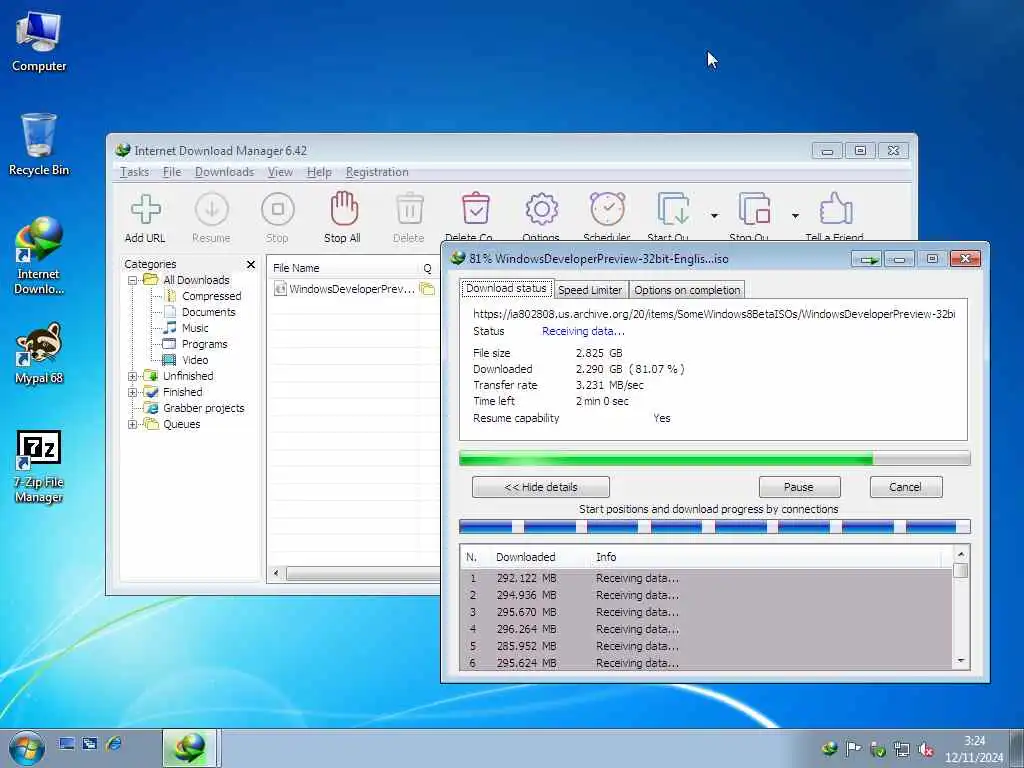Click the green download progress bar
The image size is (1024, 768).
[714, 459]
